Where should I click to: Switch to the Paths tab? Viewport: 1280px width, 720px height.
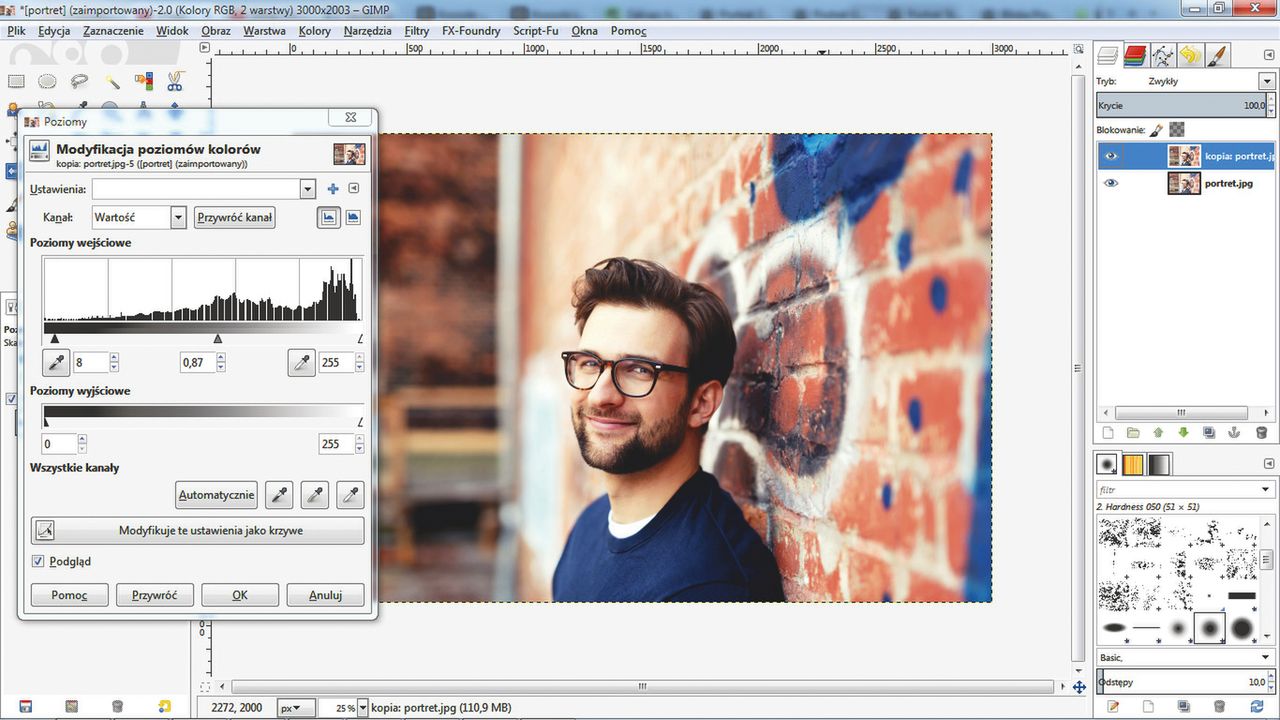[x=1162, y=55]
